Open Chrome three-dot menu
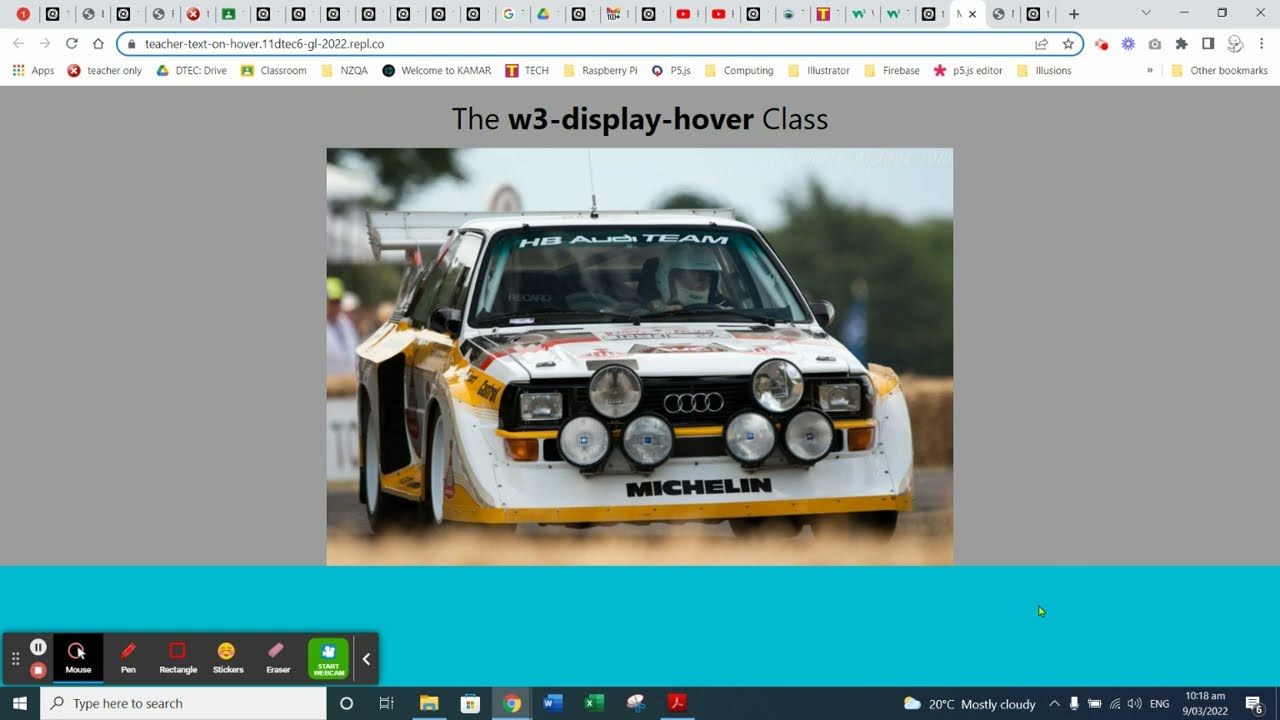 1262,44
